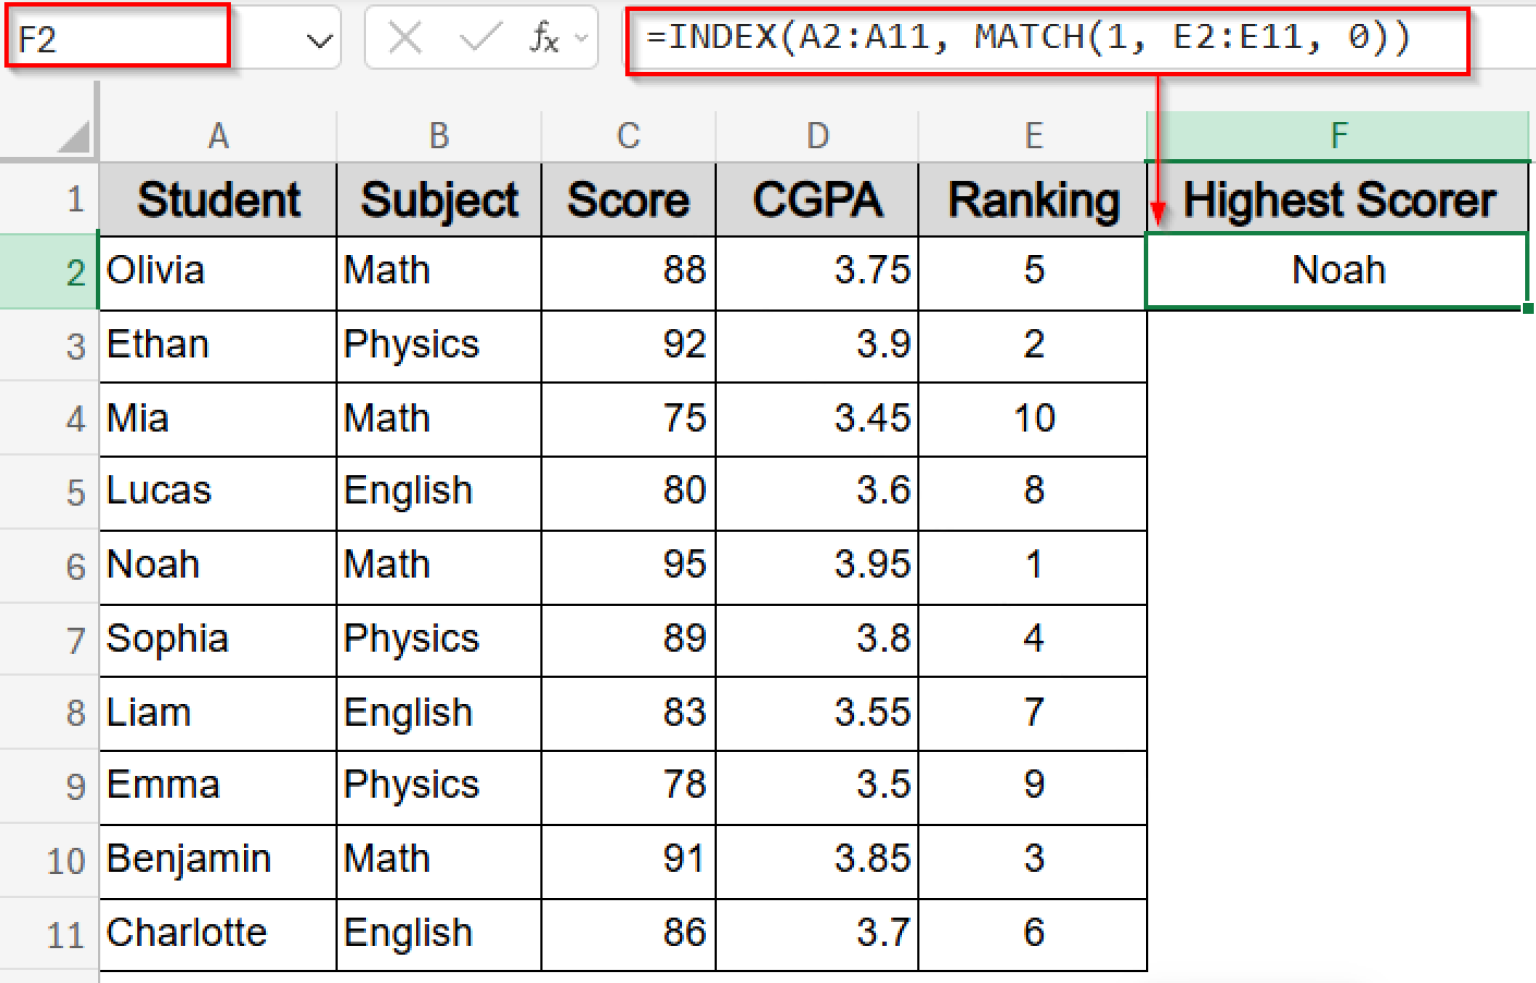
Task: Click the Insert Function (fx) icon
Action: pyautogui.click(x=545, y=38)
